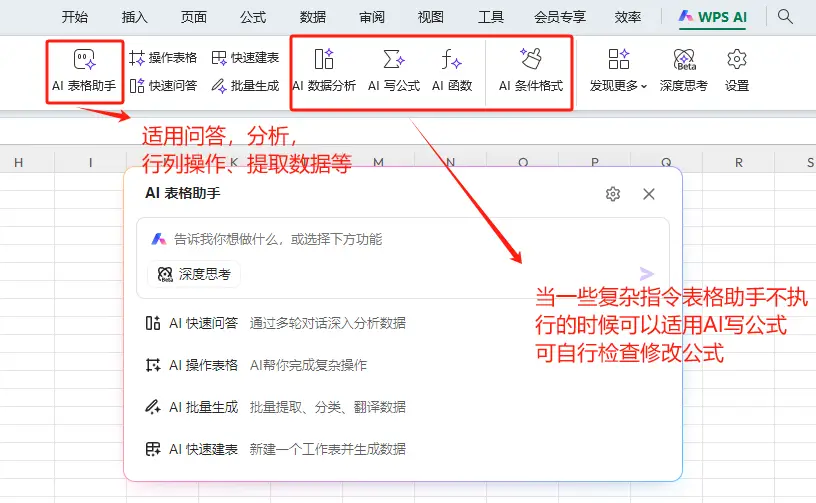816x503 pixels.
Task: Launch the 批量生成 ribbon tool
Action: (x=246, y=85)
